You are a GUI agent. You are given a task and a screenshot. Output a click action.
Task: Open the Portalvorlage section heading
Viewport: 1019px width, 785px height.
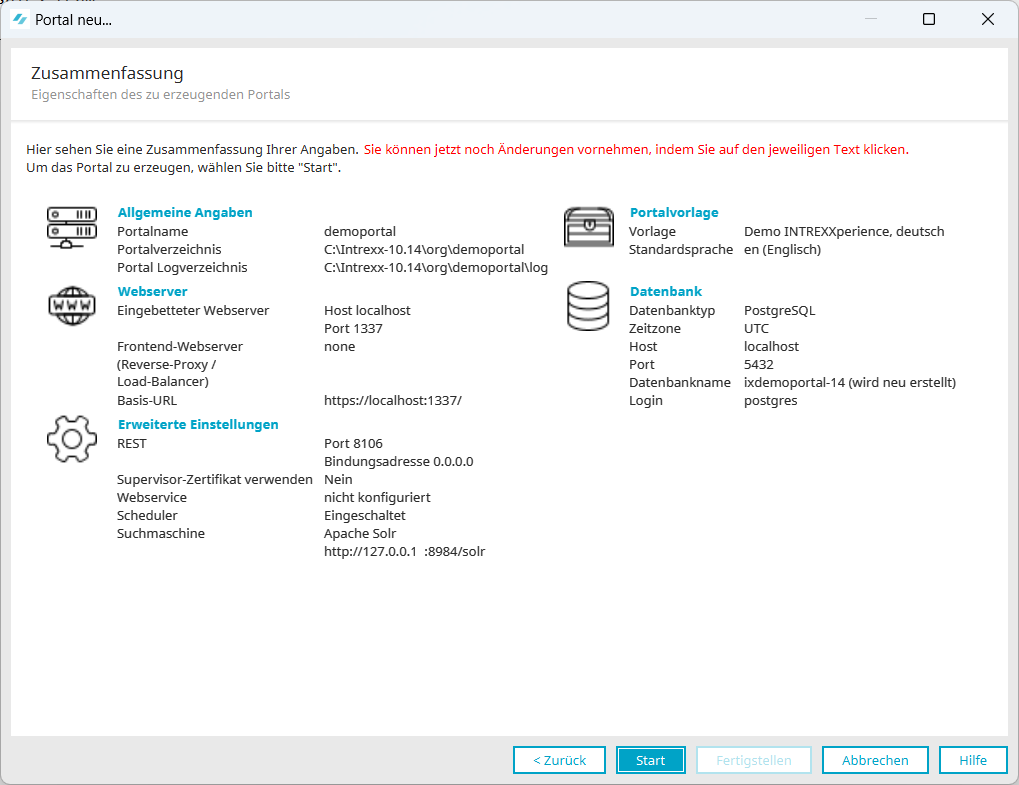click(x=673, y=212)
